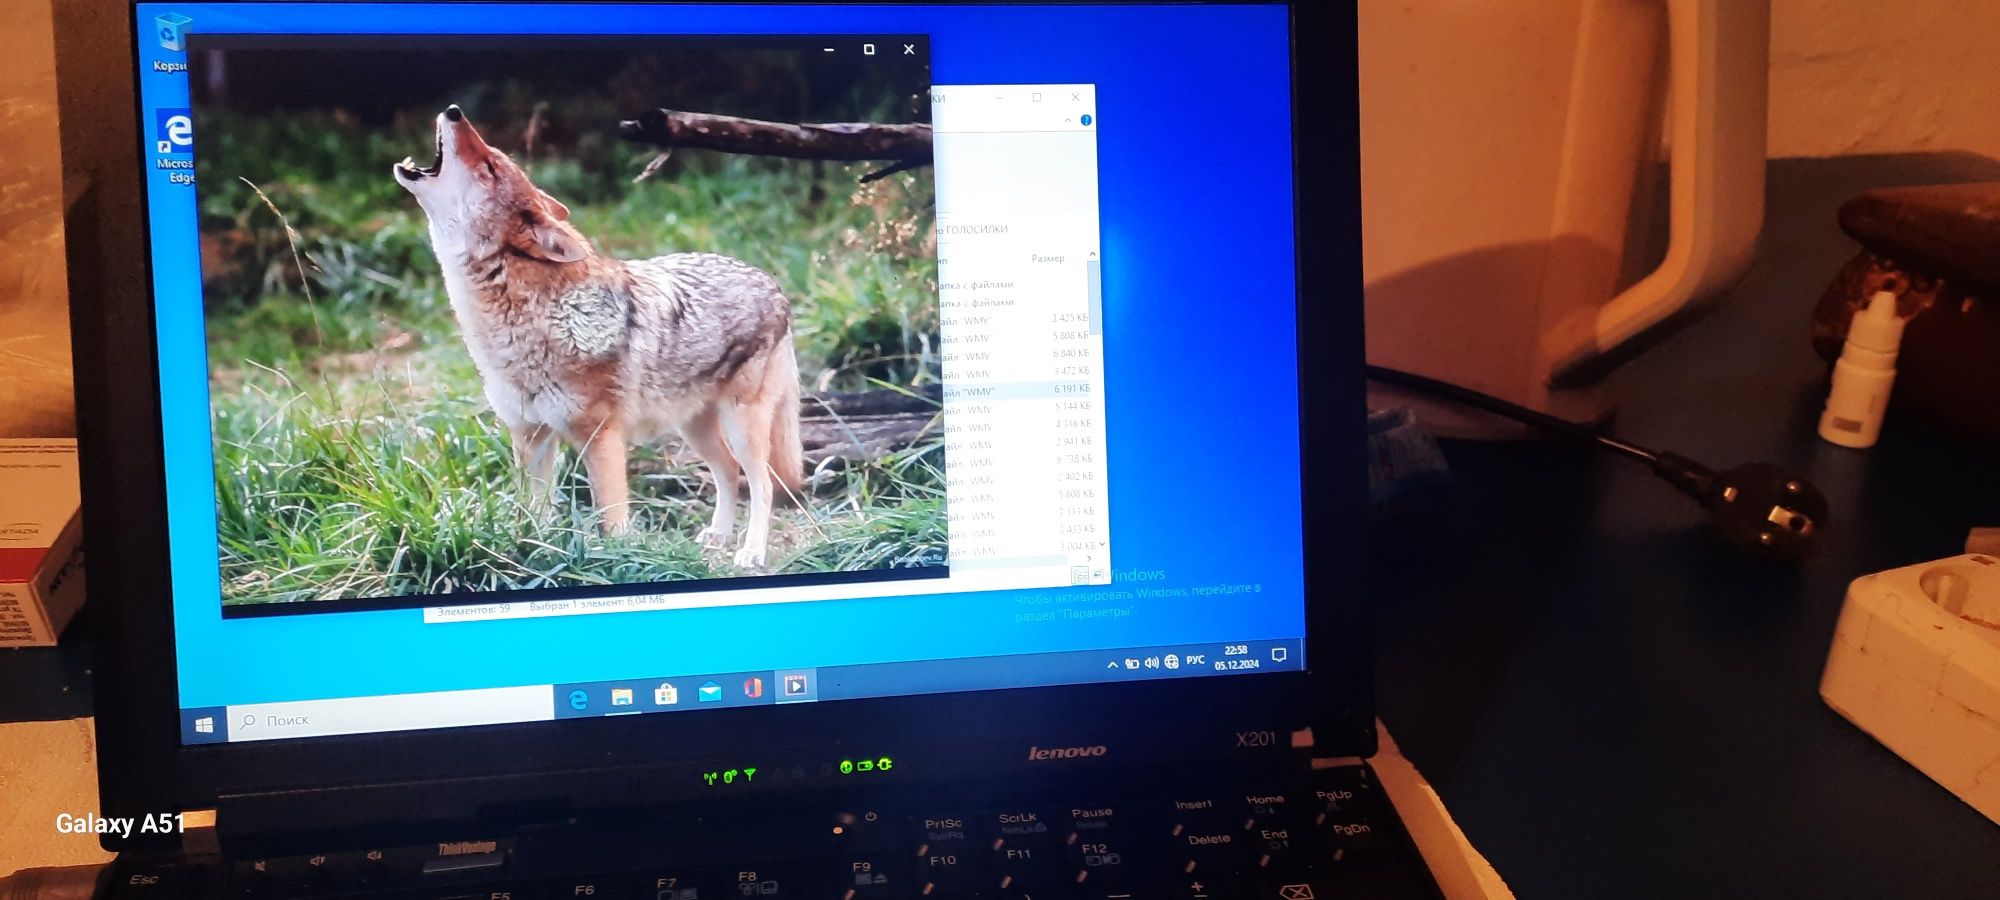
Task: Click the down arrow of Explorer scrollbar
Action: (x=1102, y=544)
